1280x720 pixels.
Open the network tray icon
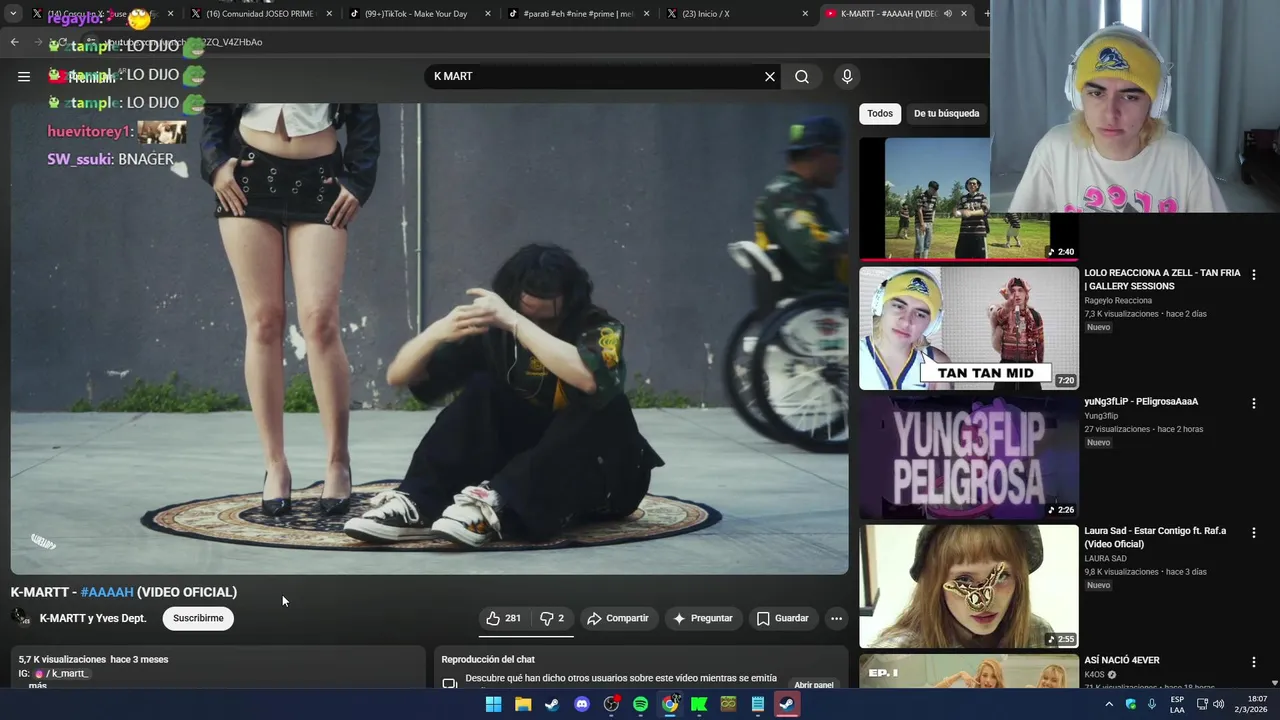point(1200,704)
